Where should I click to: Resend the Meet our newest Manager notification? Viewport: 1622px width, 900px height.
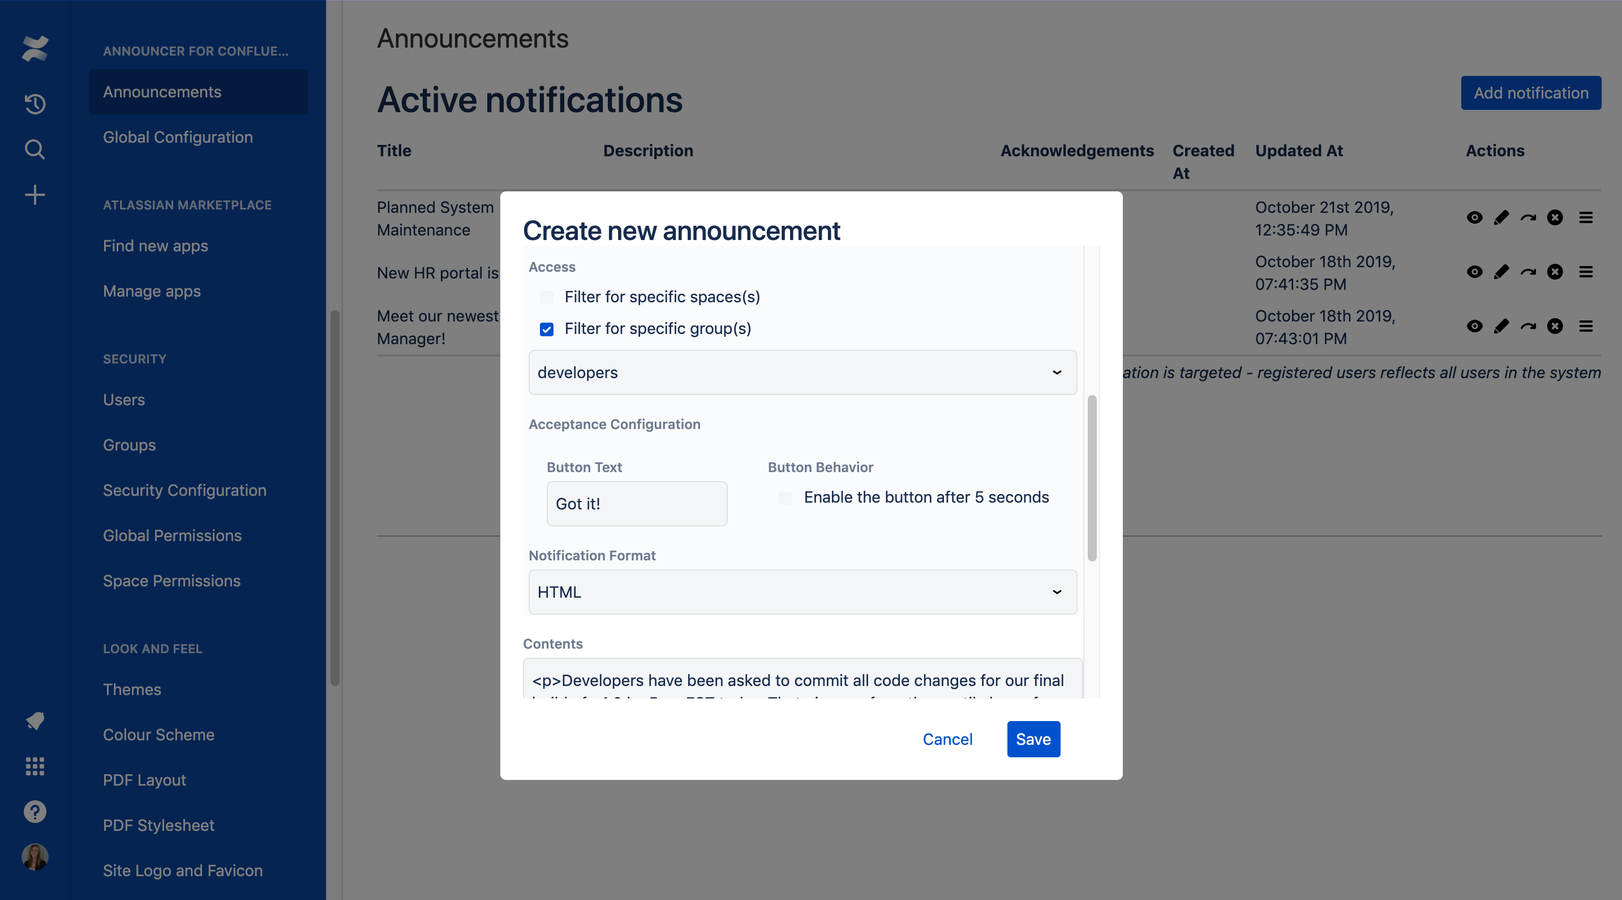click(1528, 326)
